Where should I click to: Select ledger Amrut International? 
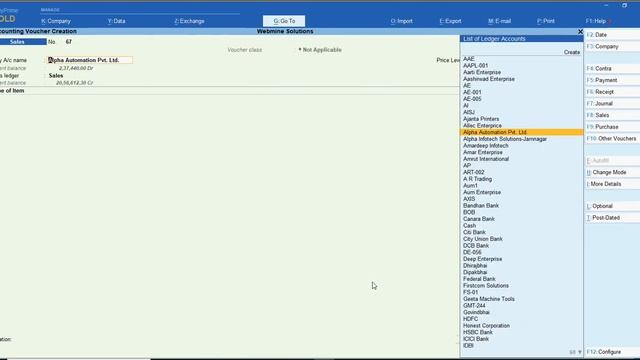(x=486, y=159)
